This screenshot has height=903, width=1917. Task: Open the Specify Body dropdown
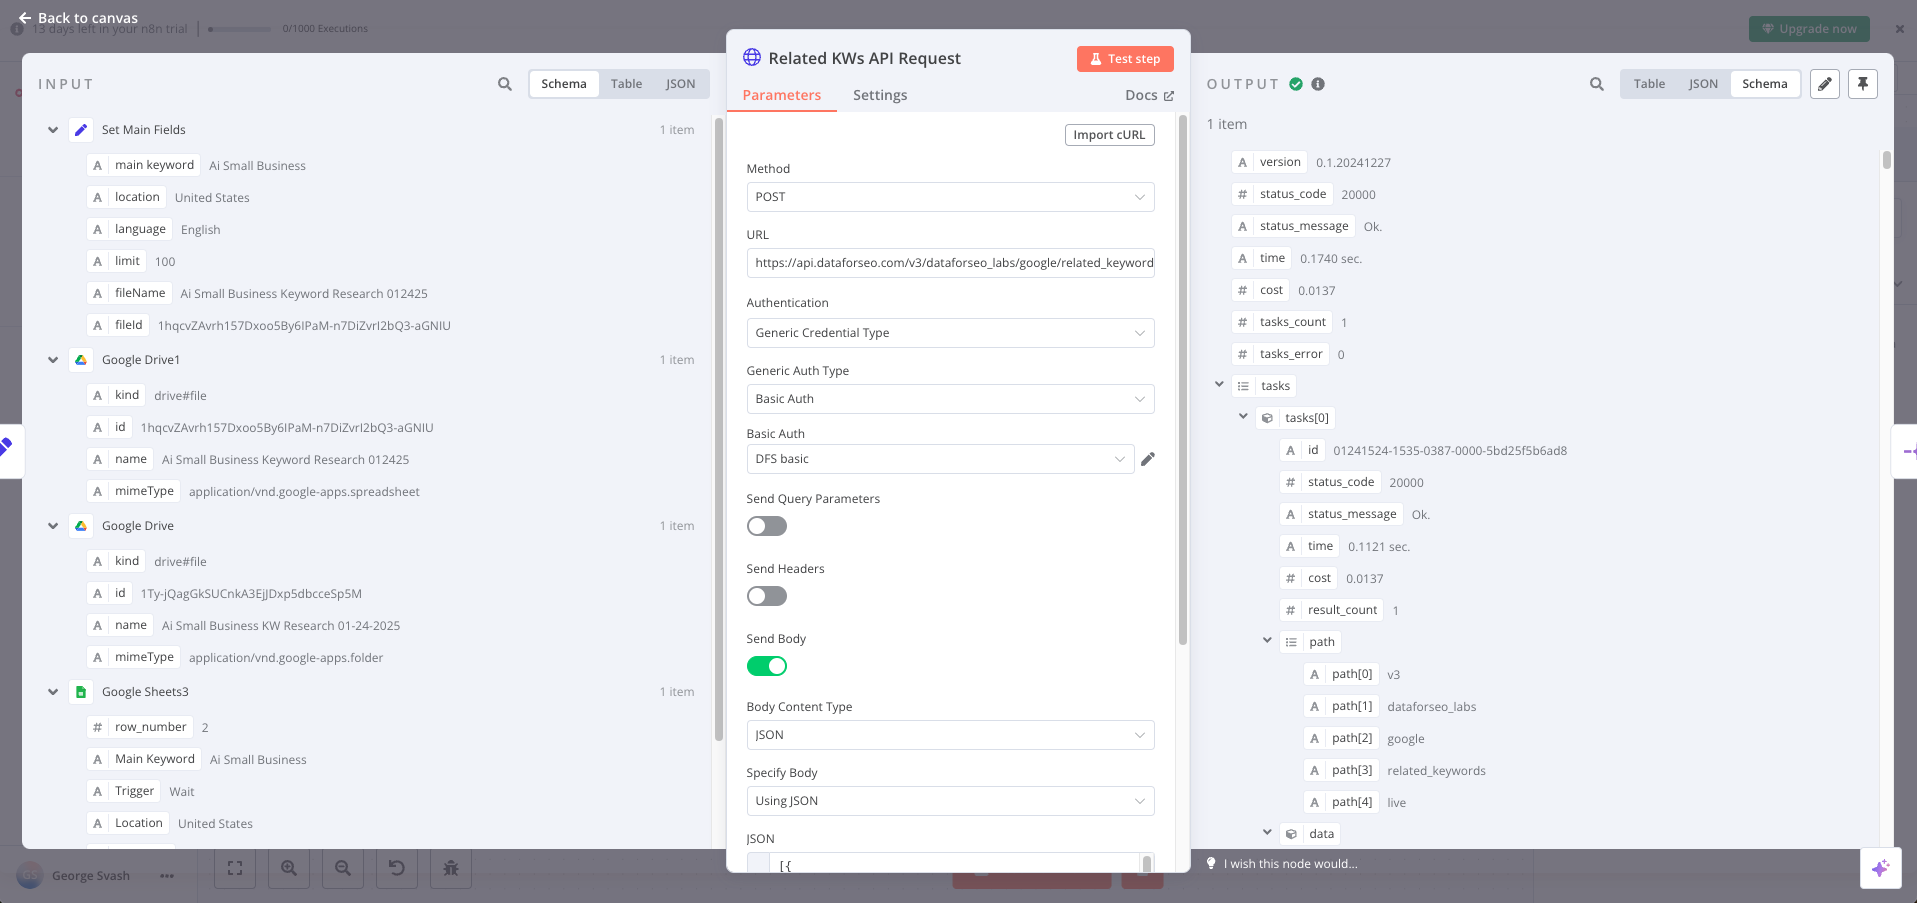[x=950, y=801]
